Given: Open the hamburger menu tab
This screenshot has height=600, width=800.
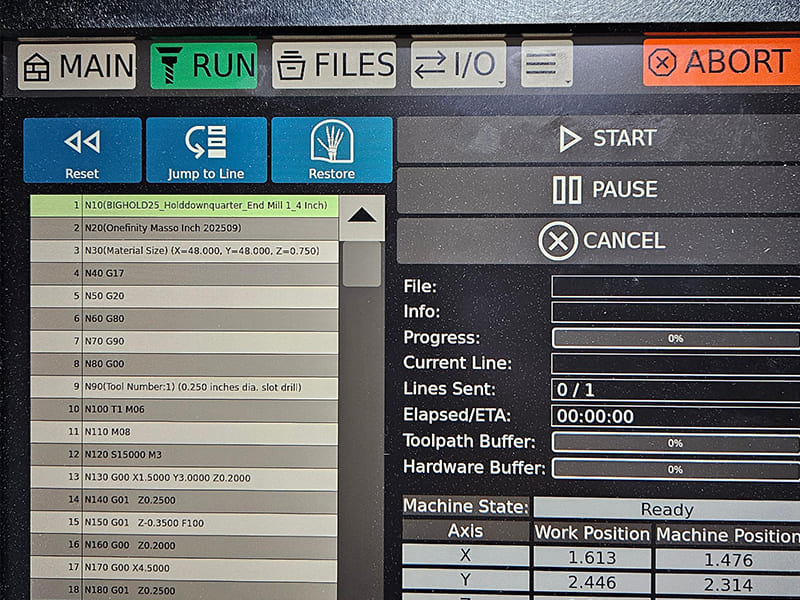Looking at the screenshot, I should (547, 64).
